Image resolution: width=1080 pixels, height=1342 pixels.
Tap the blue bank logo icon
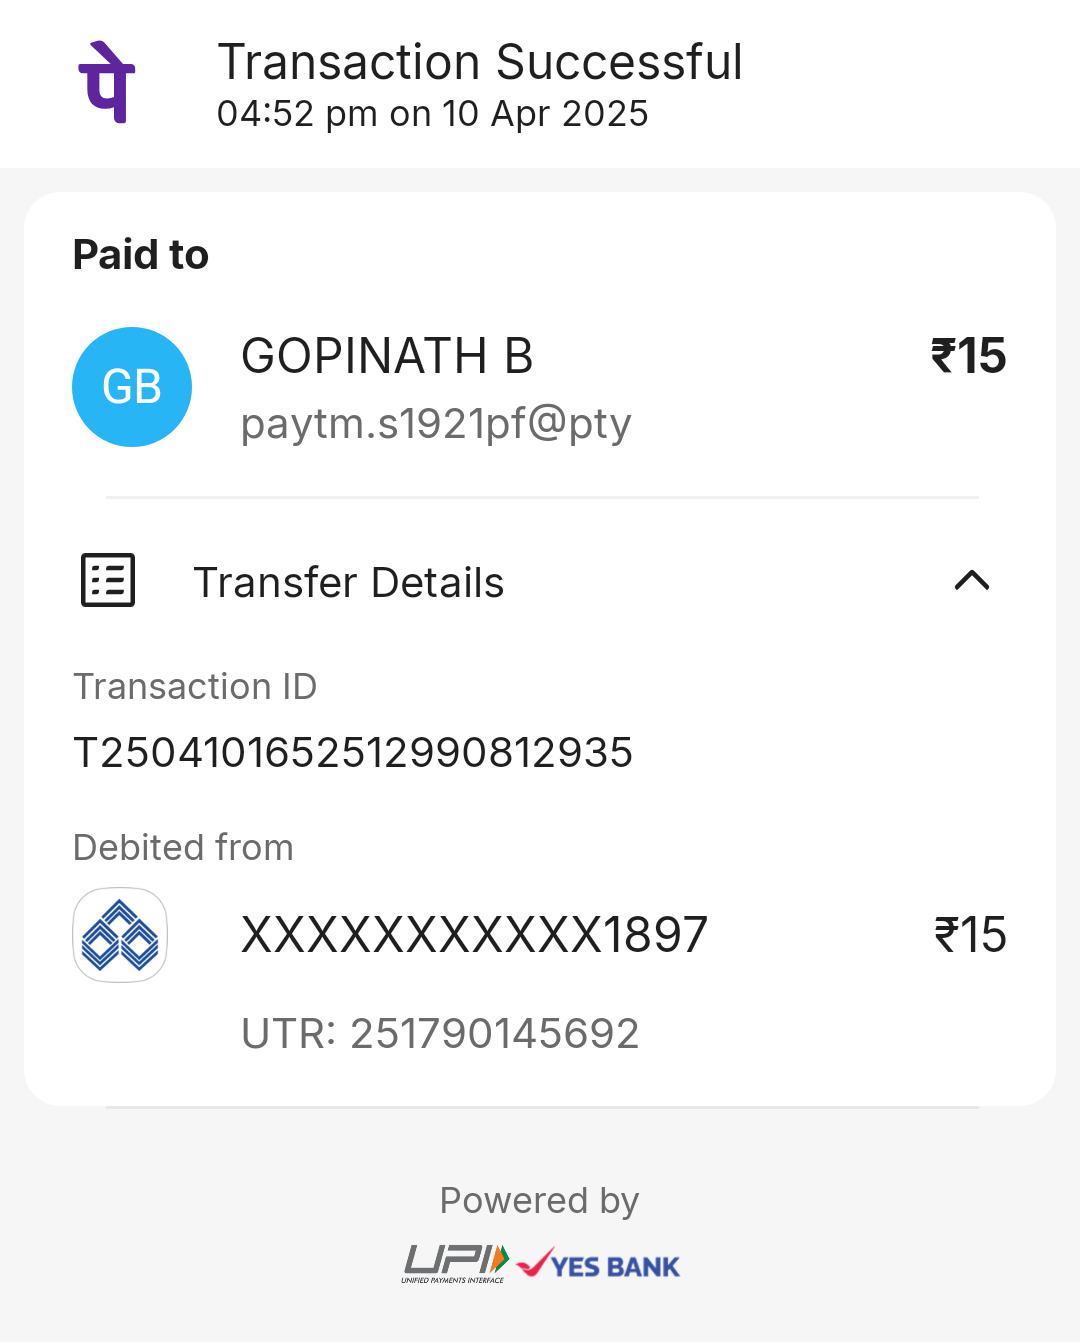(120, 935)
